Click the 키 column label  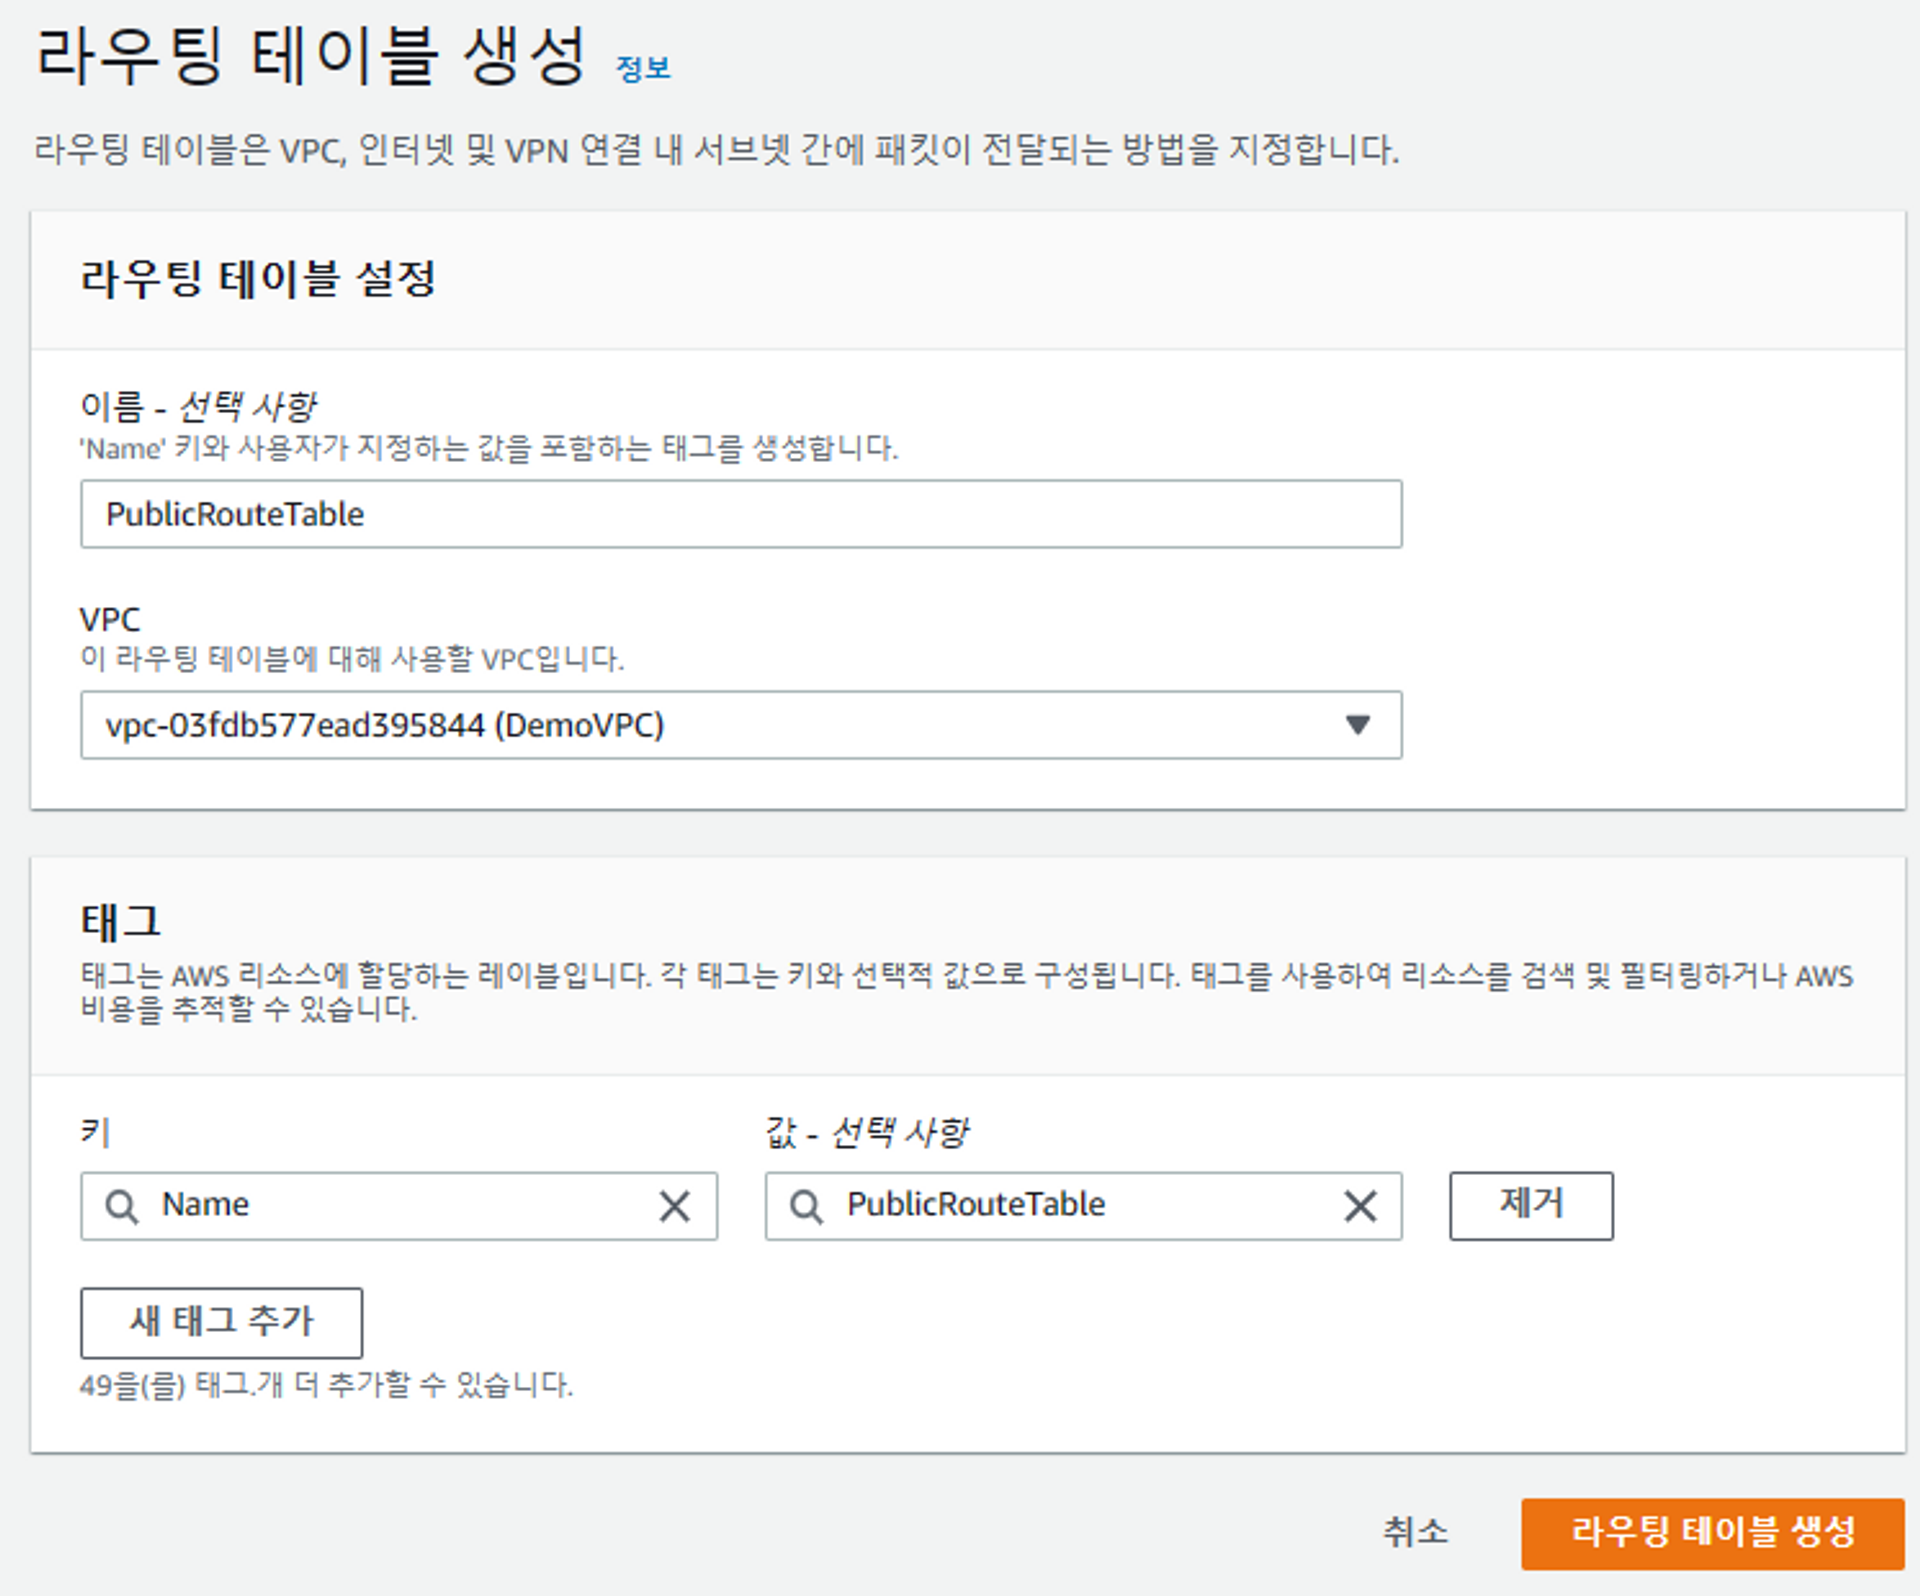[x=95, y=1133]
